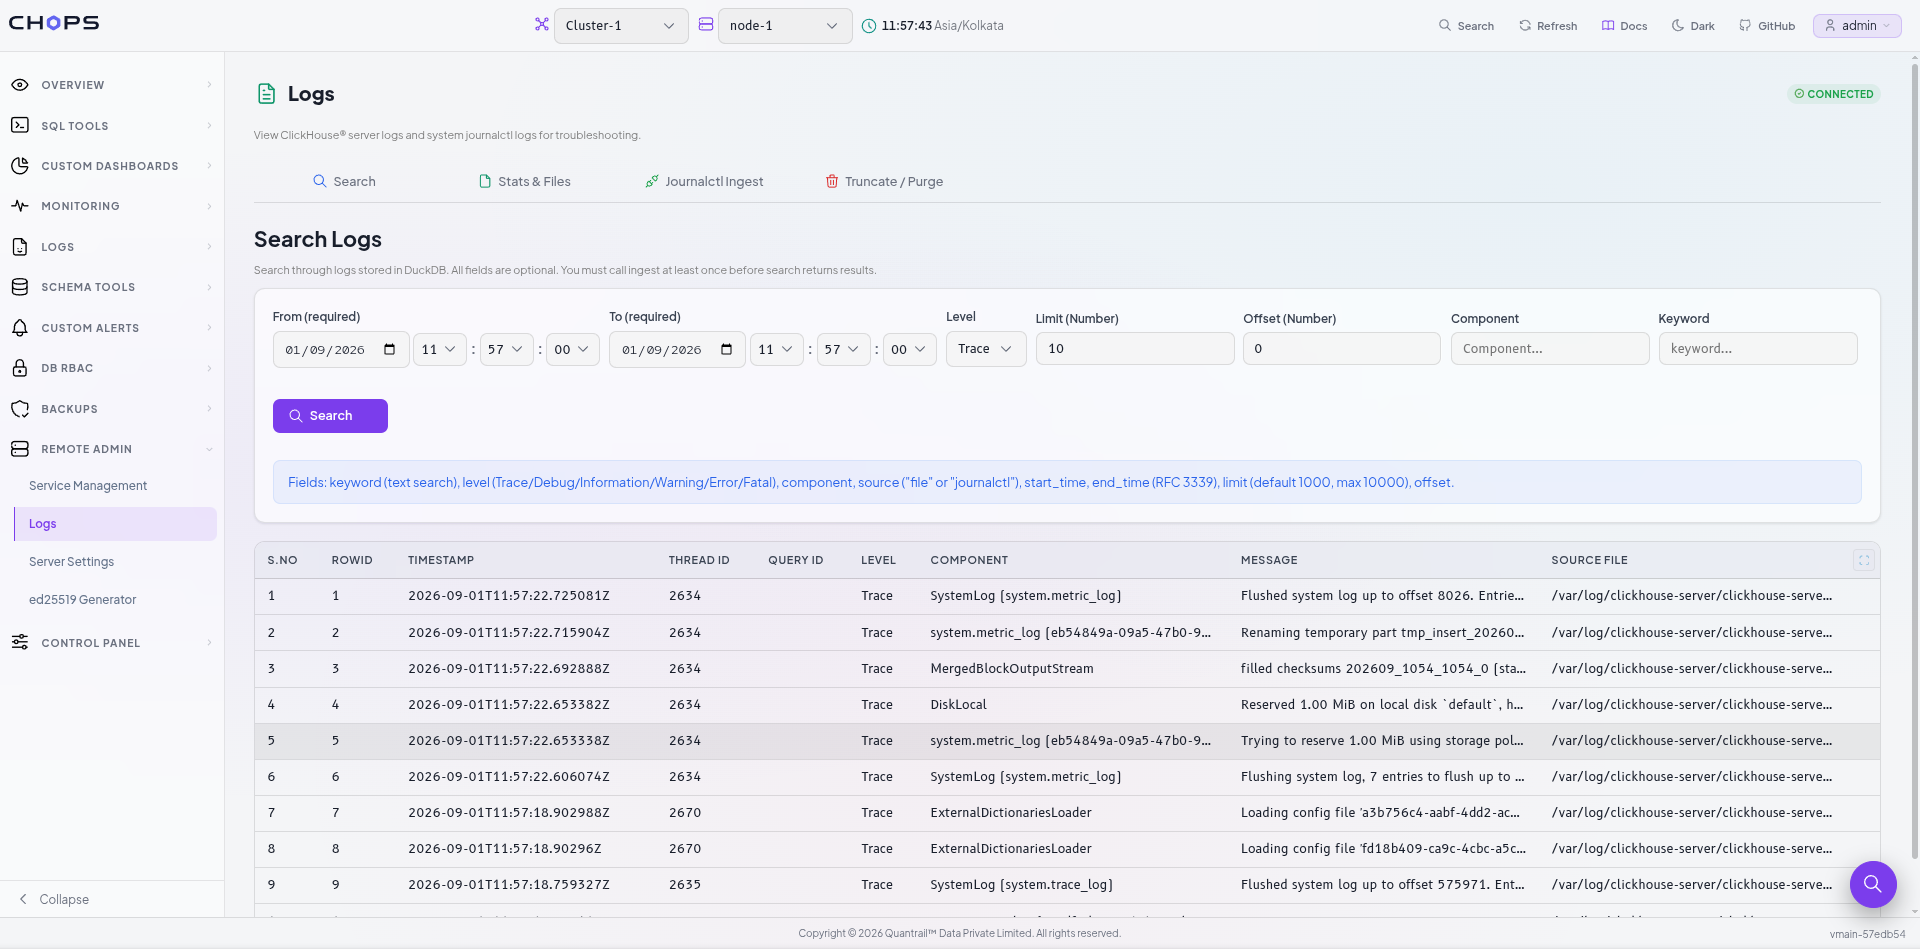Click the Offset number field
Screen dimensions: 1920x949
[1342, 349]
